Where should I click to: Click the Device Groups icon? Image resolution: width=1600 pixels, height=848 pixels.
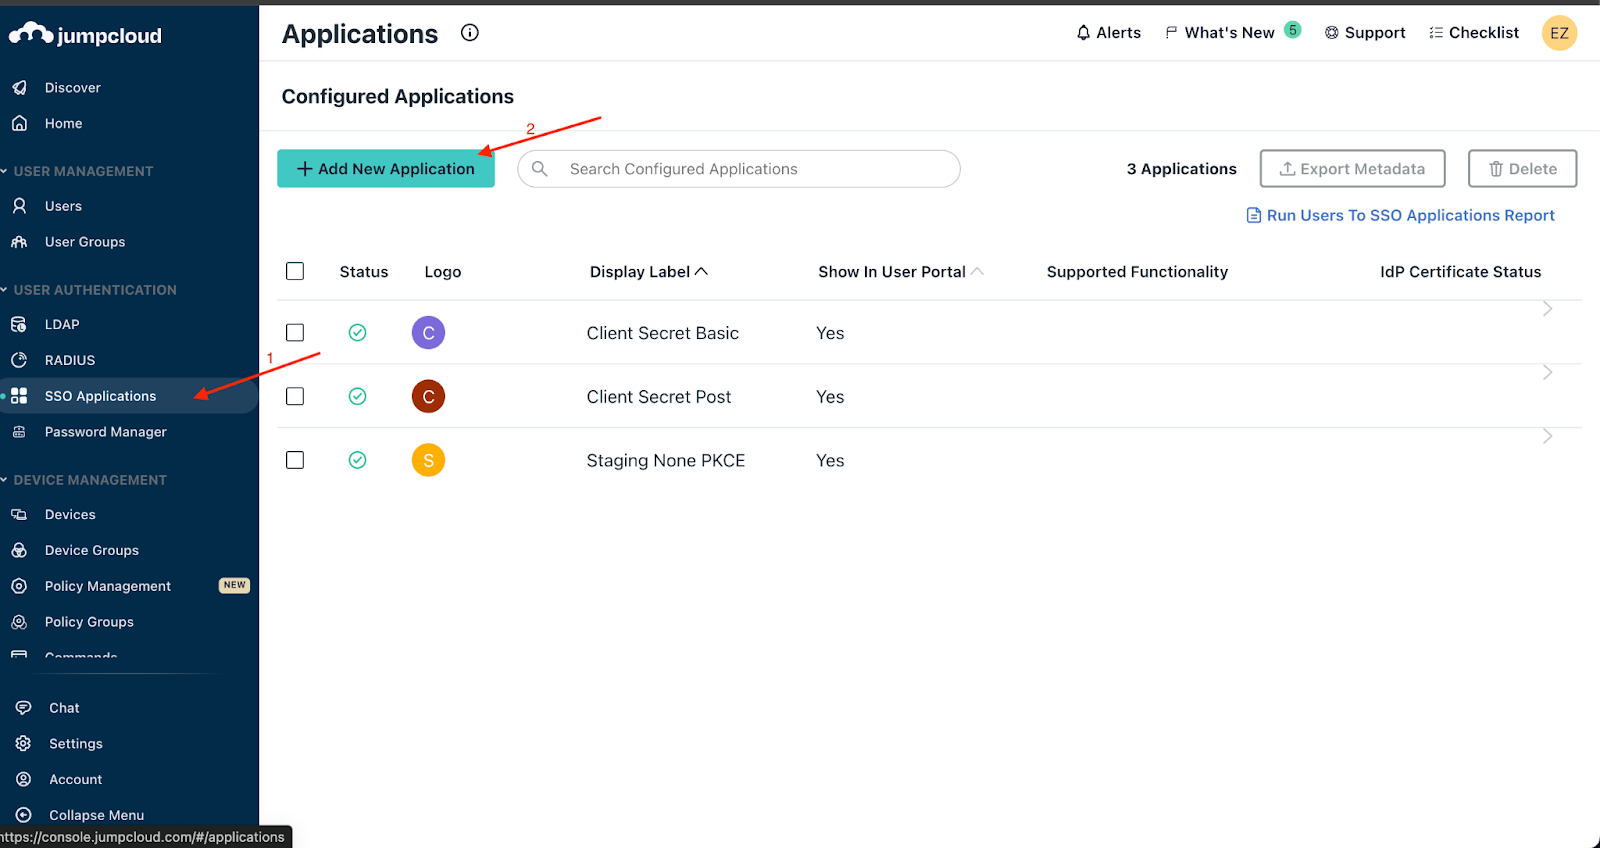click(x=19, y=551)
